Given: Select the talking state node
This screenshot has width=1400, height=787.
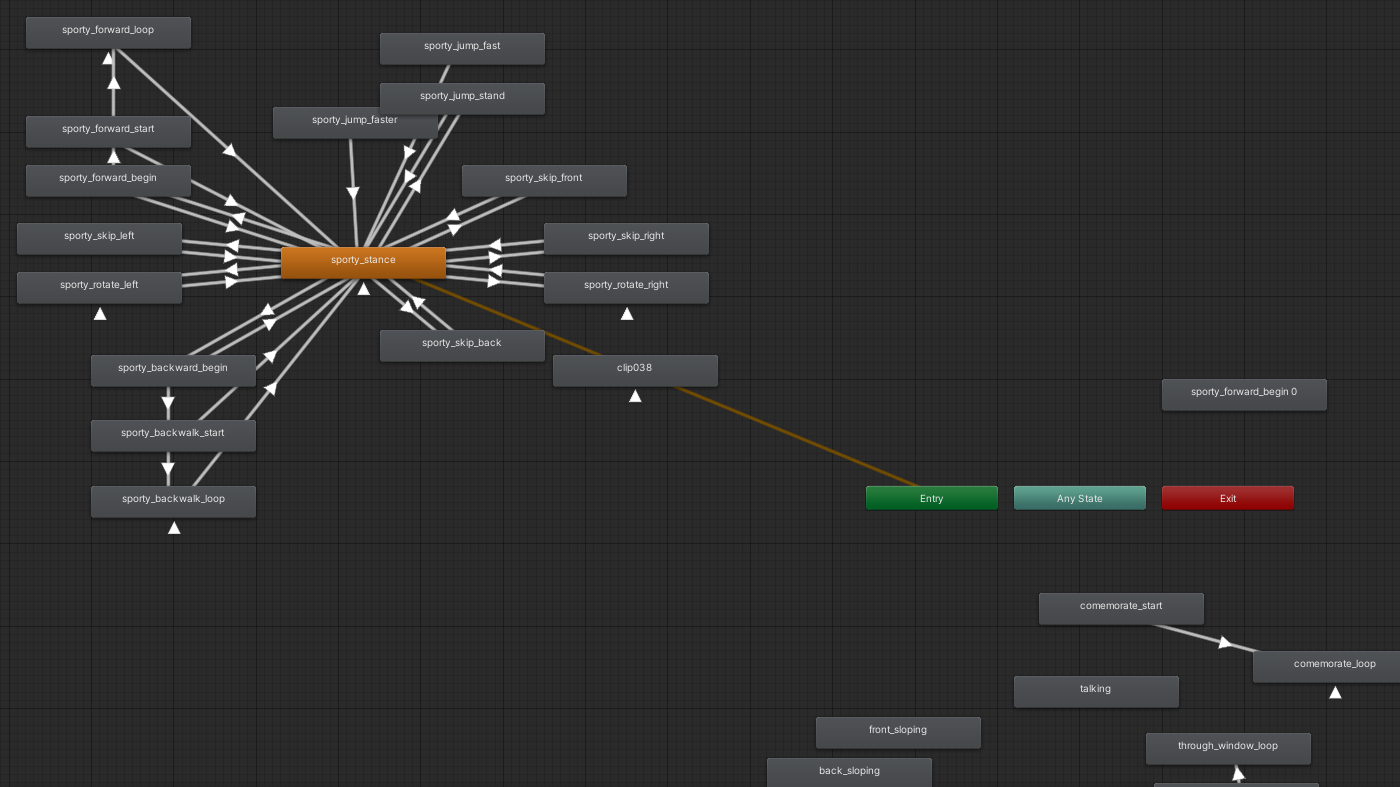Looking at the screenshot, I should (x=1096, y=691).
